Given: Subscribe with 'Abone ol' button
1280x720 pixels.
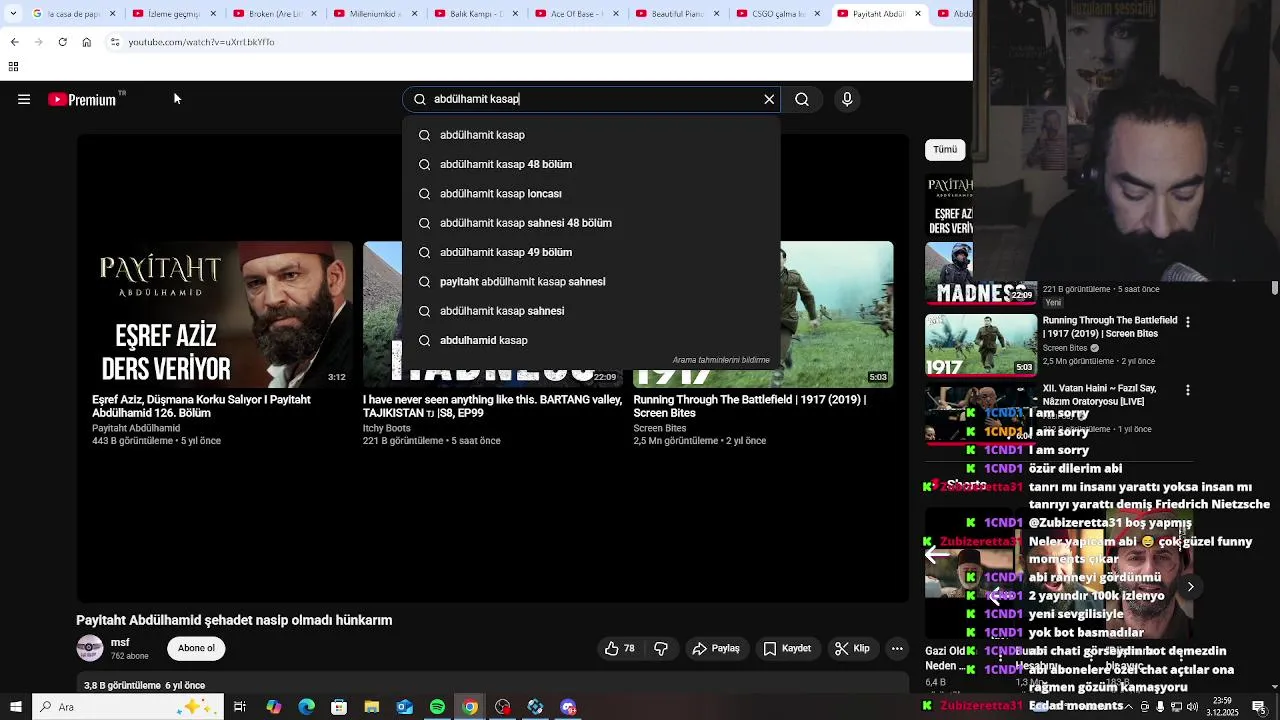Looking at the screenshot, I should point(196,649).
